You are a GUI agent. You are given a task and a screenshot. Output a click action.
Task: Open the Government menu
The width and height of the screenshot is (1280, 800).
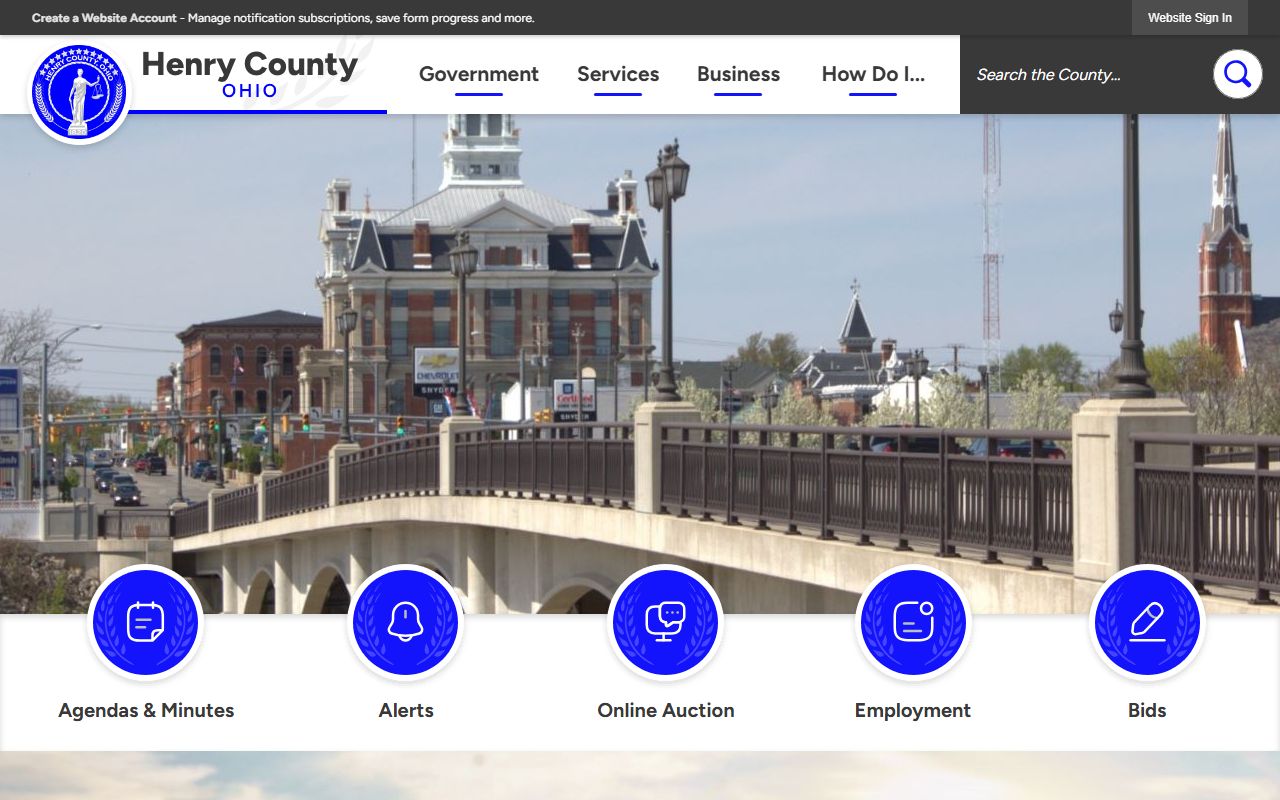click(x=479, y=75)
